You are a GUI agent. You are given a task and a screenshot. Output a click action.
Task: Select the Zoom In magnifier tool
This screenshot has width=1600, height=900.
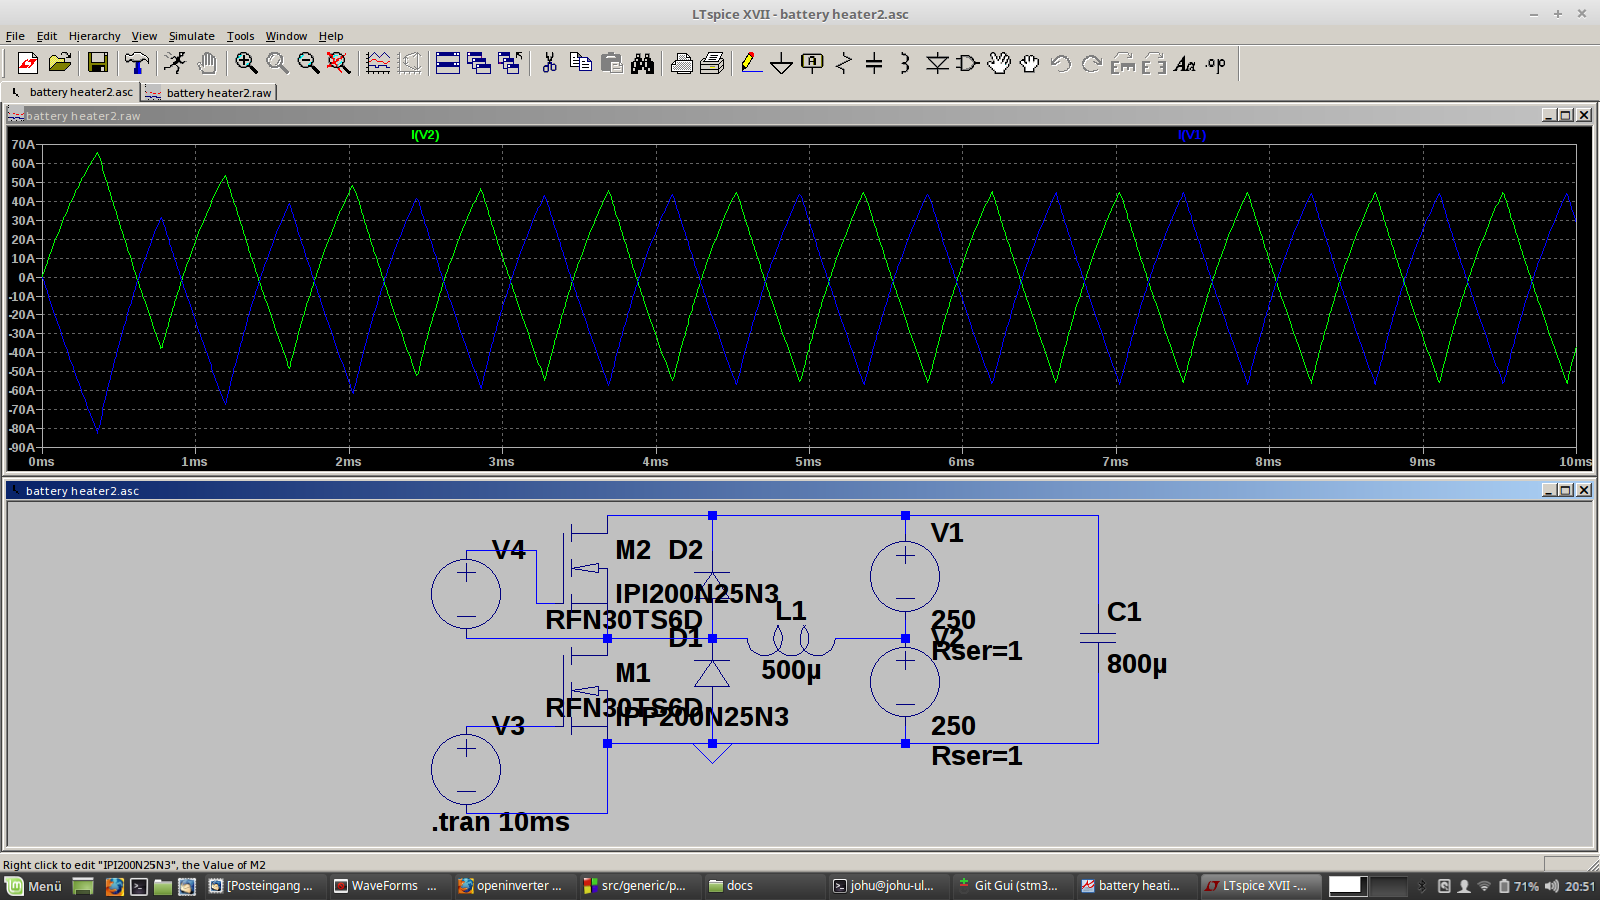pos(246,64)
